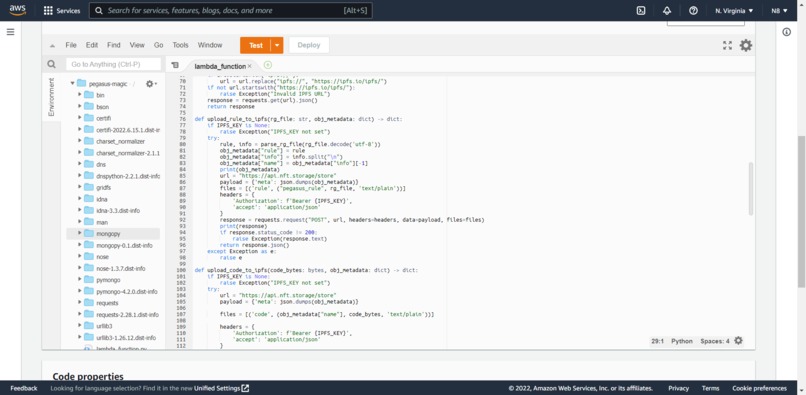Toggle fullscreen editor icon
806x395 pixels.
coord(727,45)
